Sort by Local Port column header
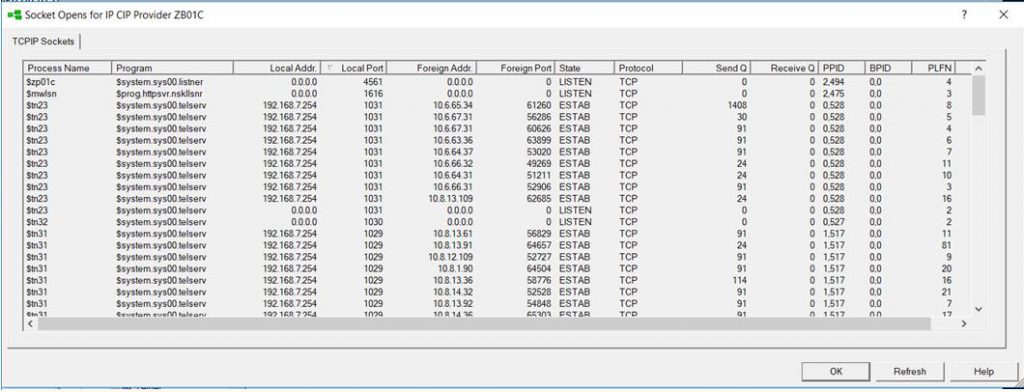Screen dimensions: 1024x392 [x=355, y=68]
